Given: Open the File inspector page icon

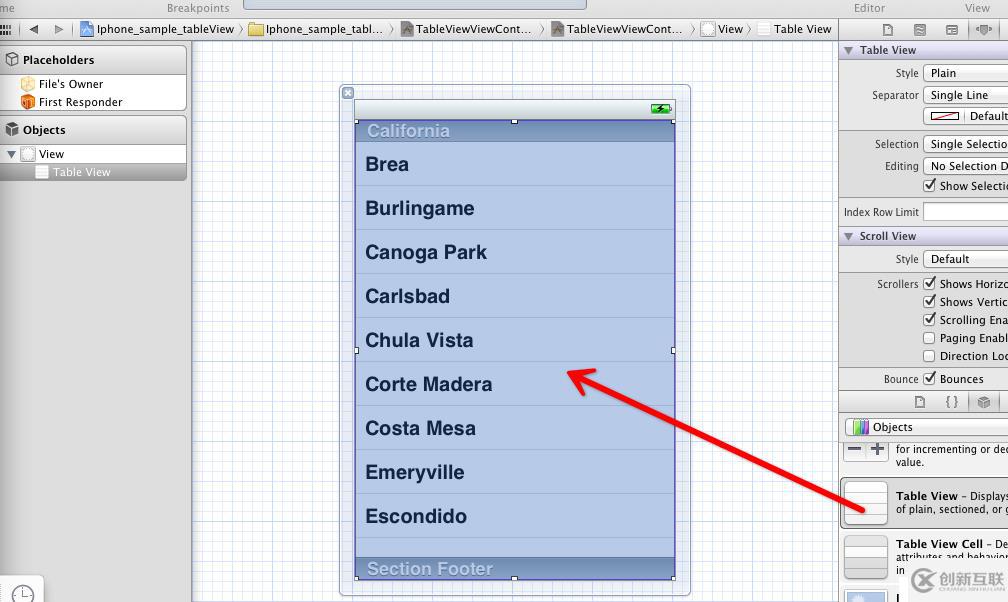Looking at the screenshot, I should click(x=888, y=30).
